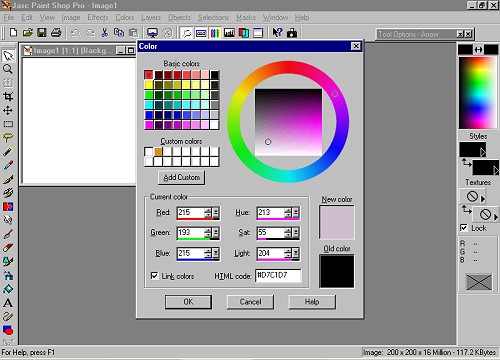This screenshot has width=500, height=360.
Task: Click the context Help arrow-question icon
Action: tap(277, 33)
